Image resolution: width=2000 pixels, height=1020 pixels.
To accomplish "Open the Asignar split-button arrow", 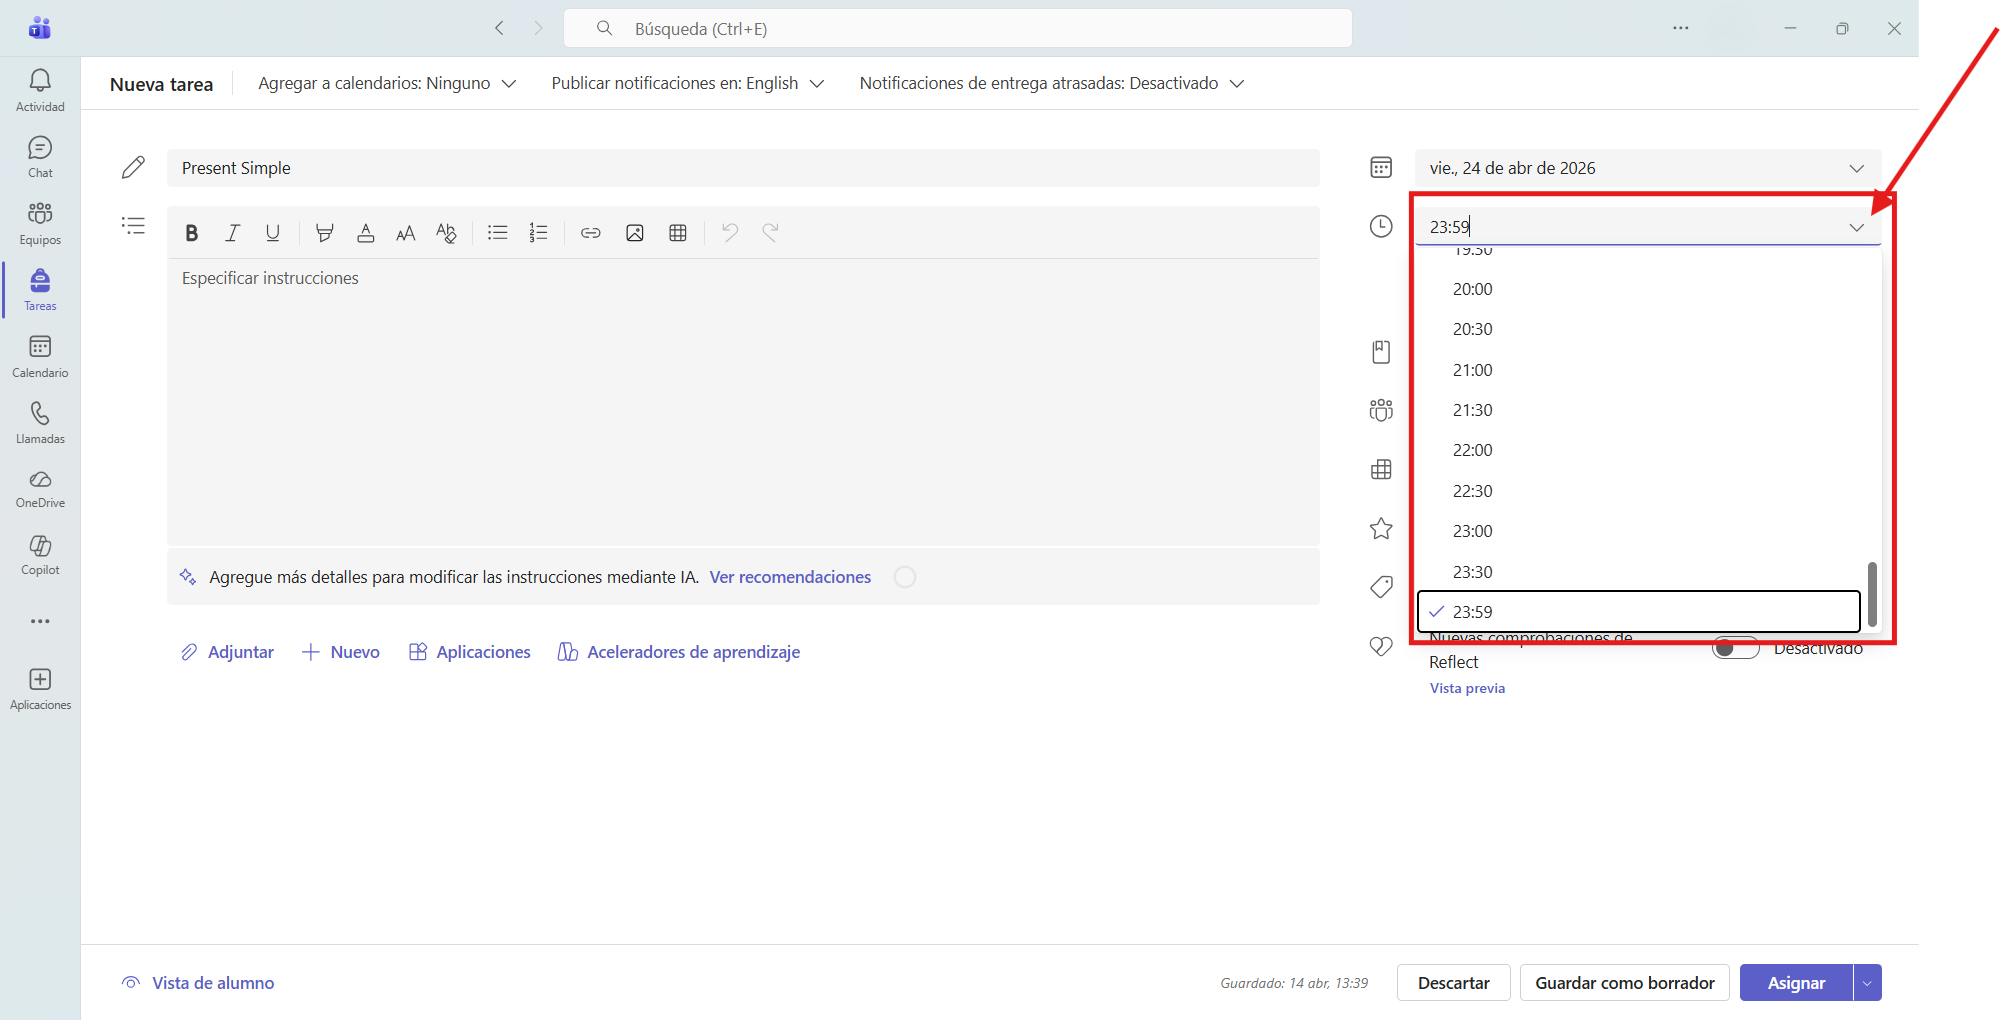I will coord(1867,983).
